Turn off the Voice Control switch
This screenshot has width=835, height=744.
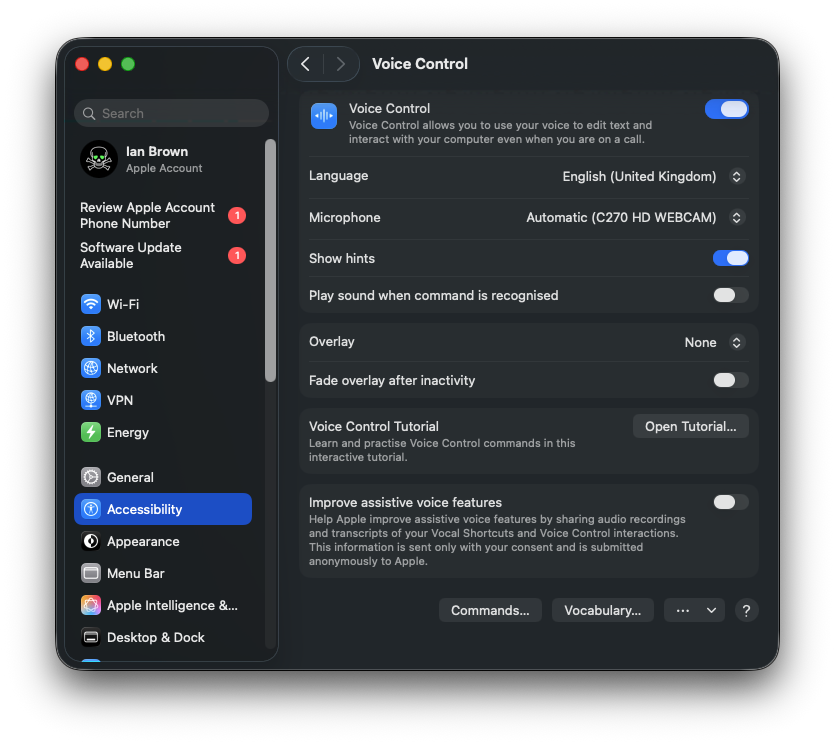pos(726,109)
